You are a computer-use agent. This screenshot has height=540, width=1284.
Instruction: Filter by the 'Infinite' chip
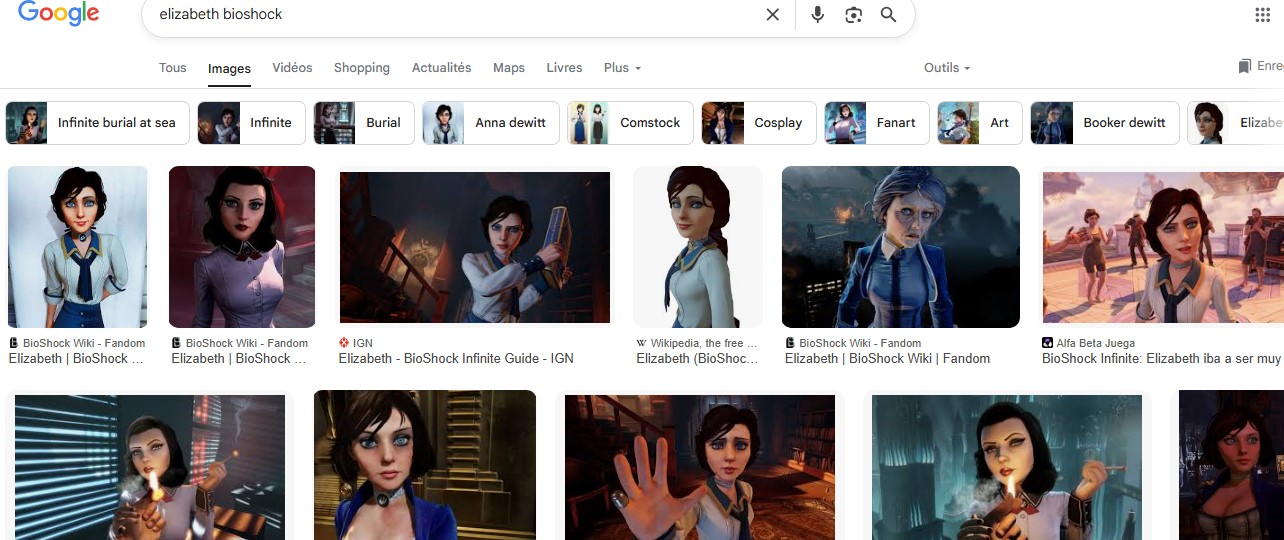(251, 123)
